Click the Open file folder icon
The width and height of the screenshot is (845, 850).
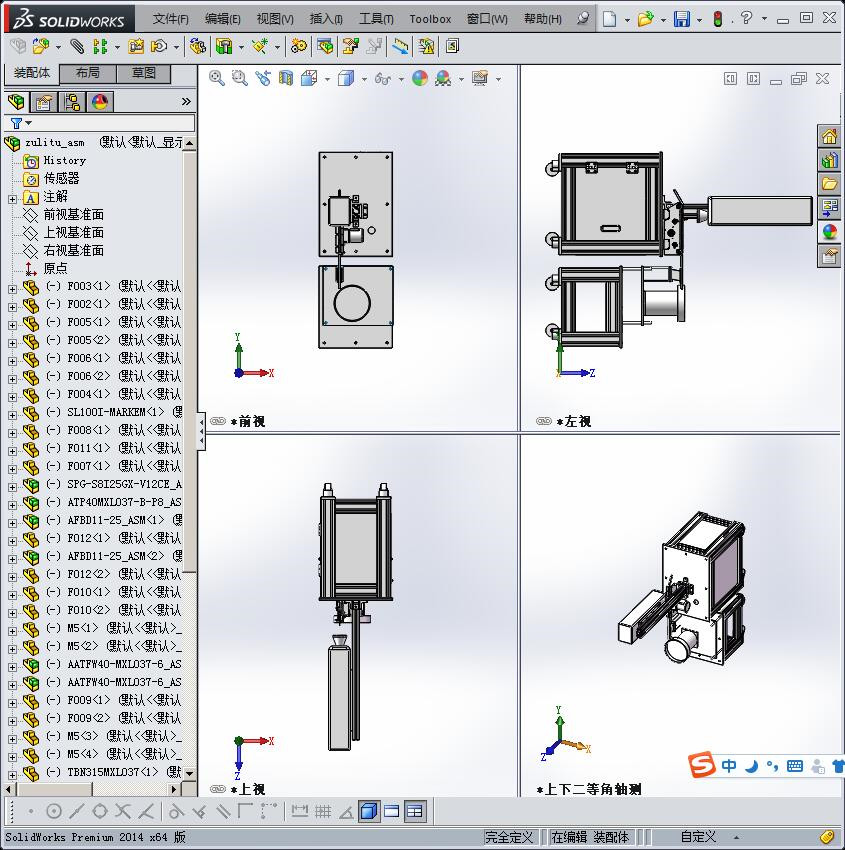point(645,19)
